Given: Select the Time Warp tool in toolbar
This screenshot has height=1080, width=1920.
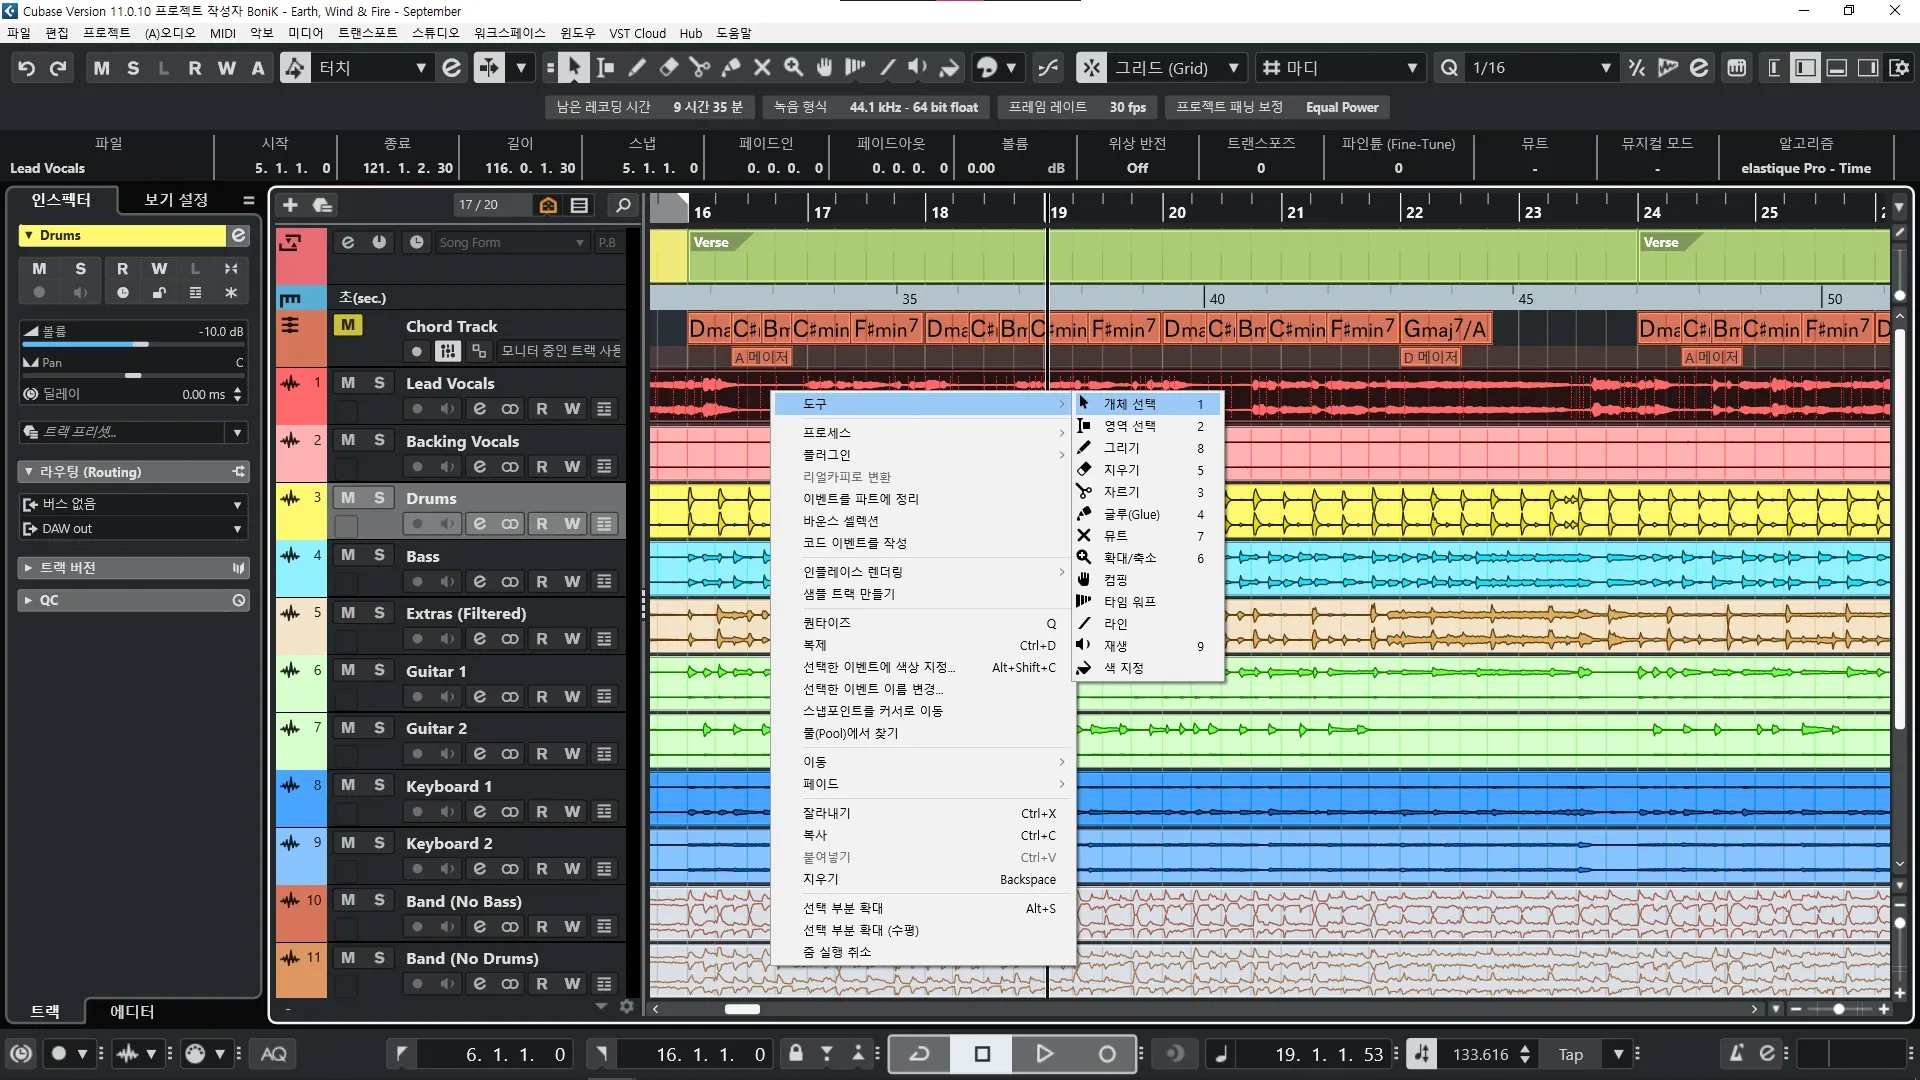Looking at the screenshot, I should click(855, 68).
